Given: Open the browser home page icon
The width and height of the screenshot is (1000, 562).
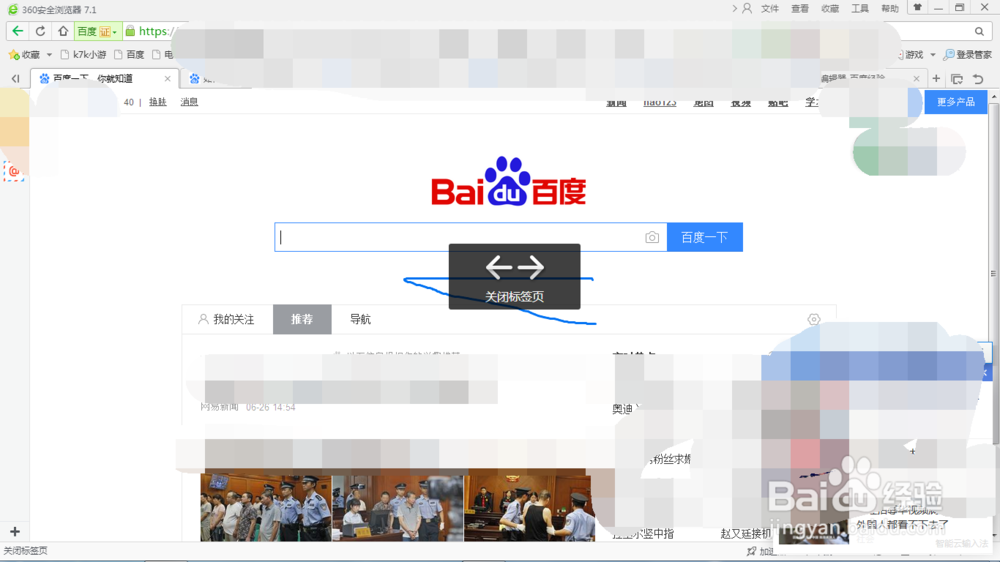Looking at the screenshot, I should 62,31.
